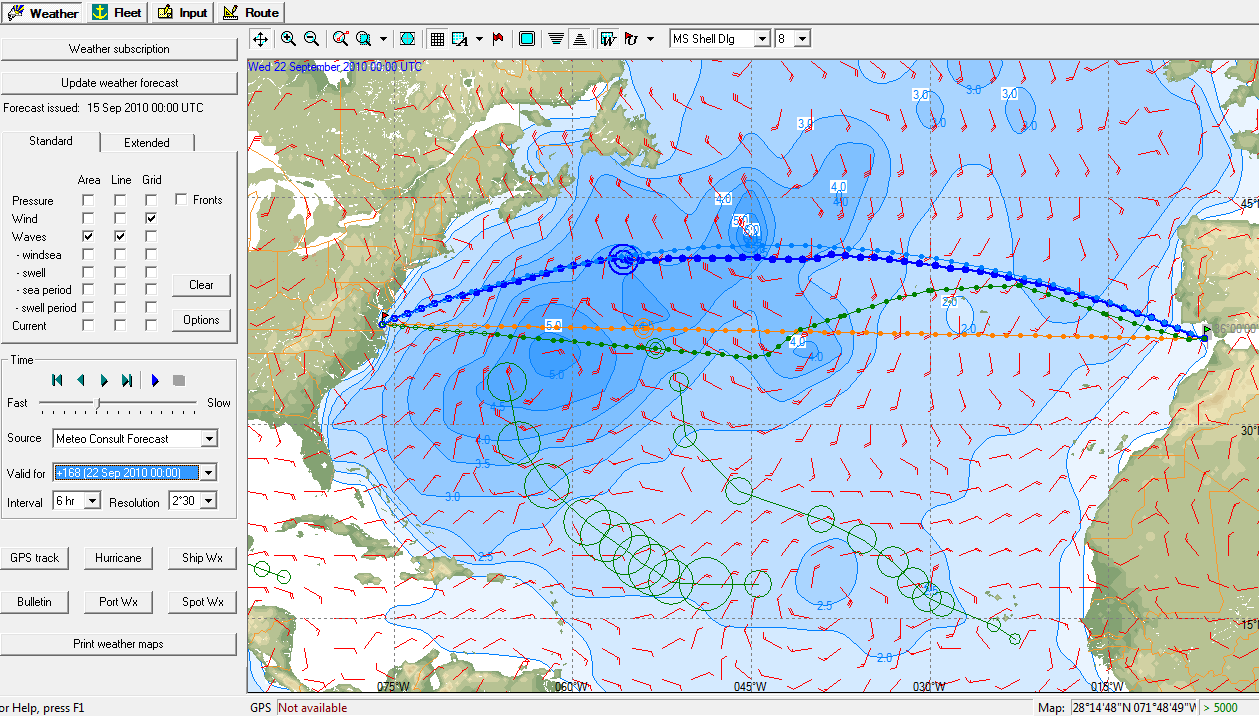
Task: Click the map coordinates status field
Action: [1133, 708]
